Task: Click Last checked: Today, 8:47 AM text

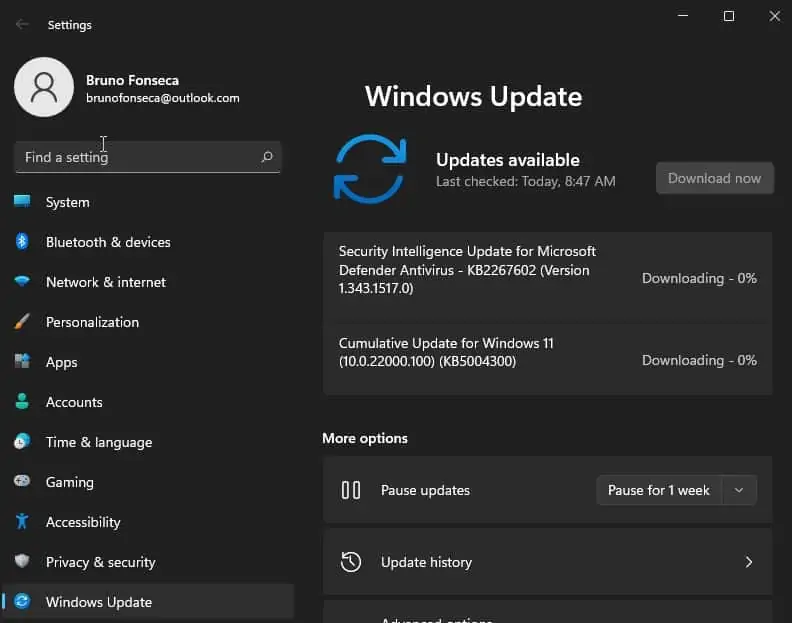Action: click(525, 181)
